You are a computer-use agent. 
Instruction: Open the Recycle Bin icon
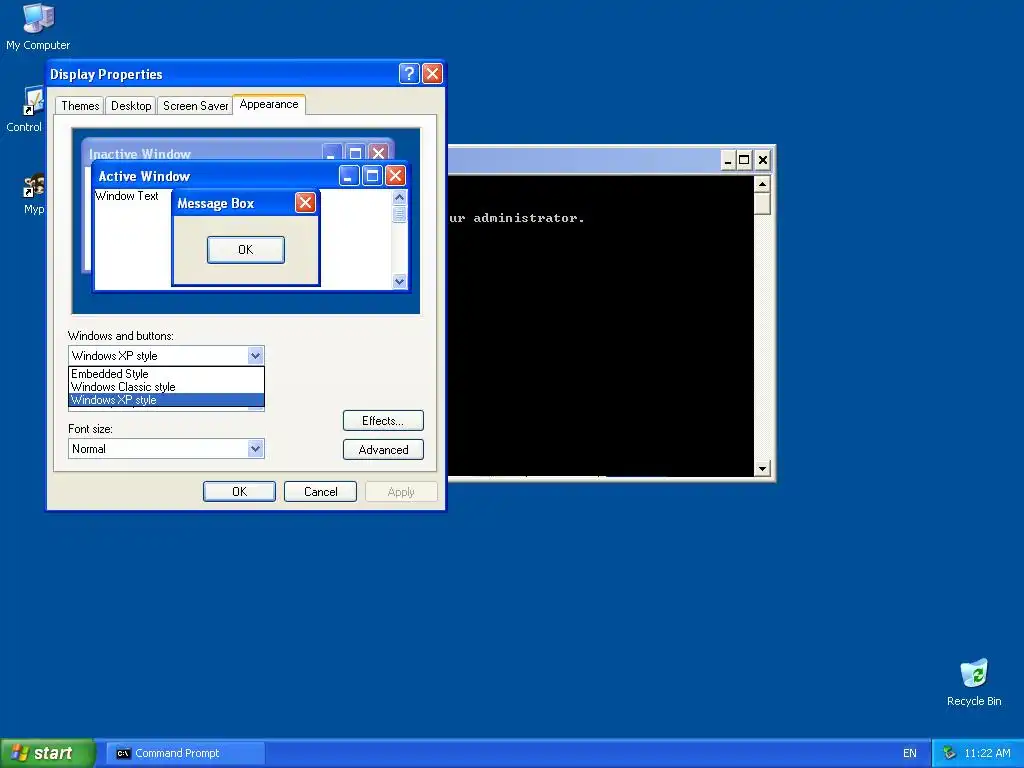974,682
